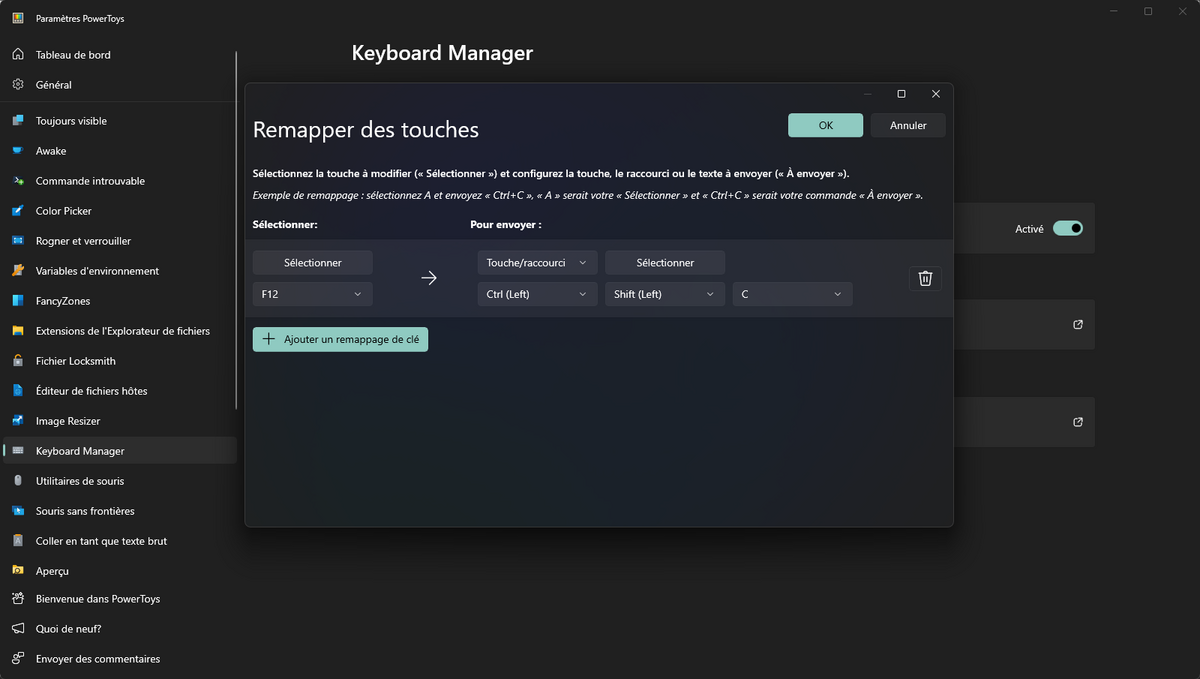1200x679 pixels.
Task: Click the Bienvenue dans PowerToys icon
Action: (18, 599)
